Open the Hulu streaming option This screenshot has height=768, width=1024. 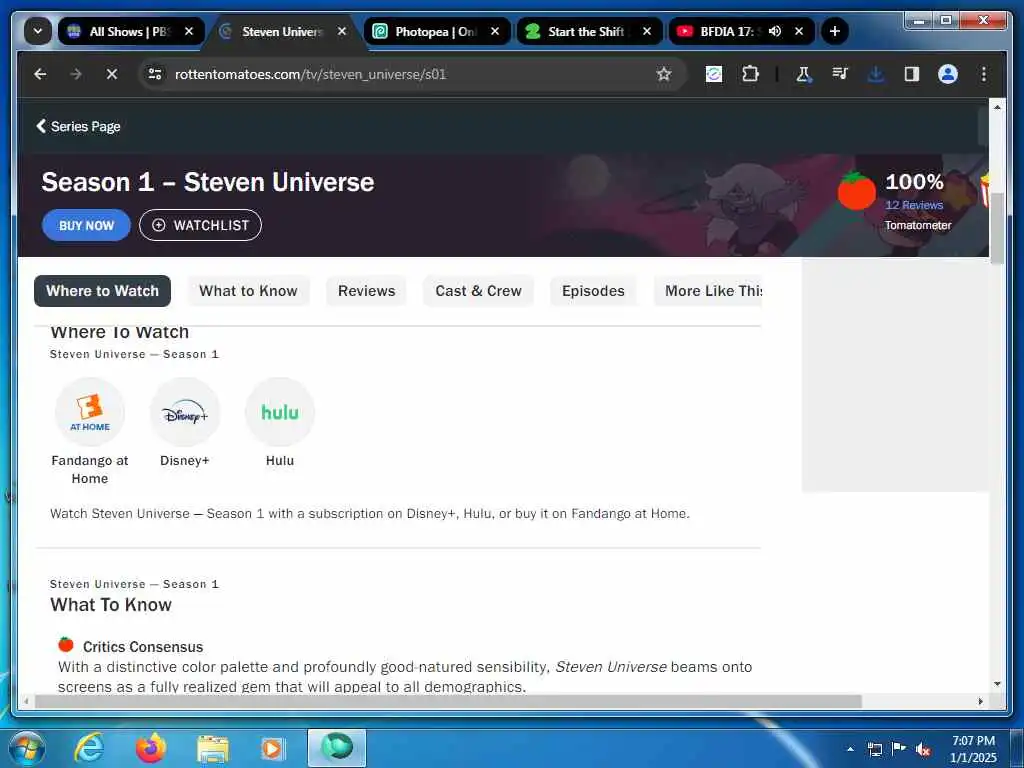pos(280,423)
